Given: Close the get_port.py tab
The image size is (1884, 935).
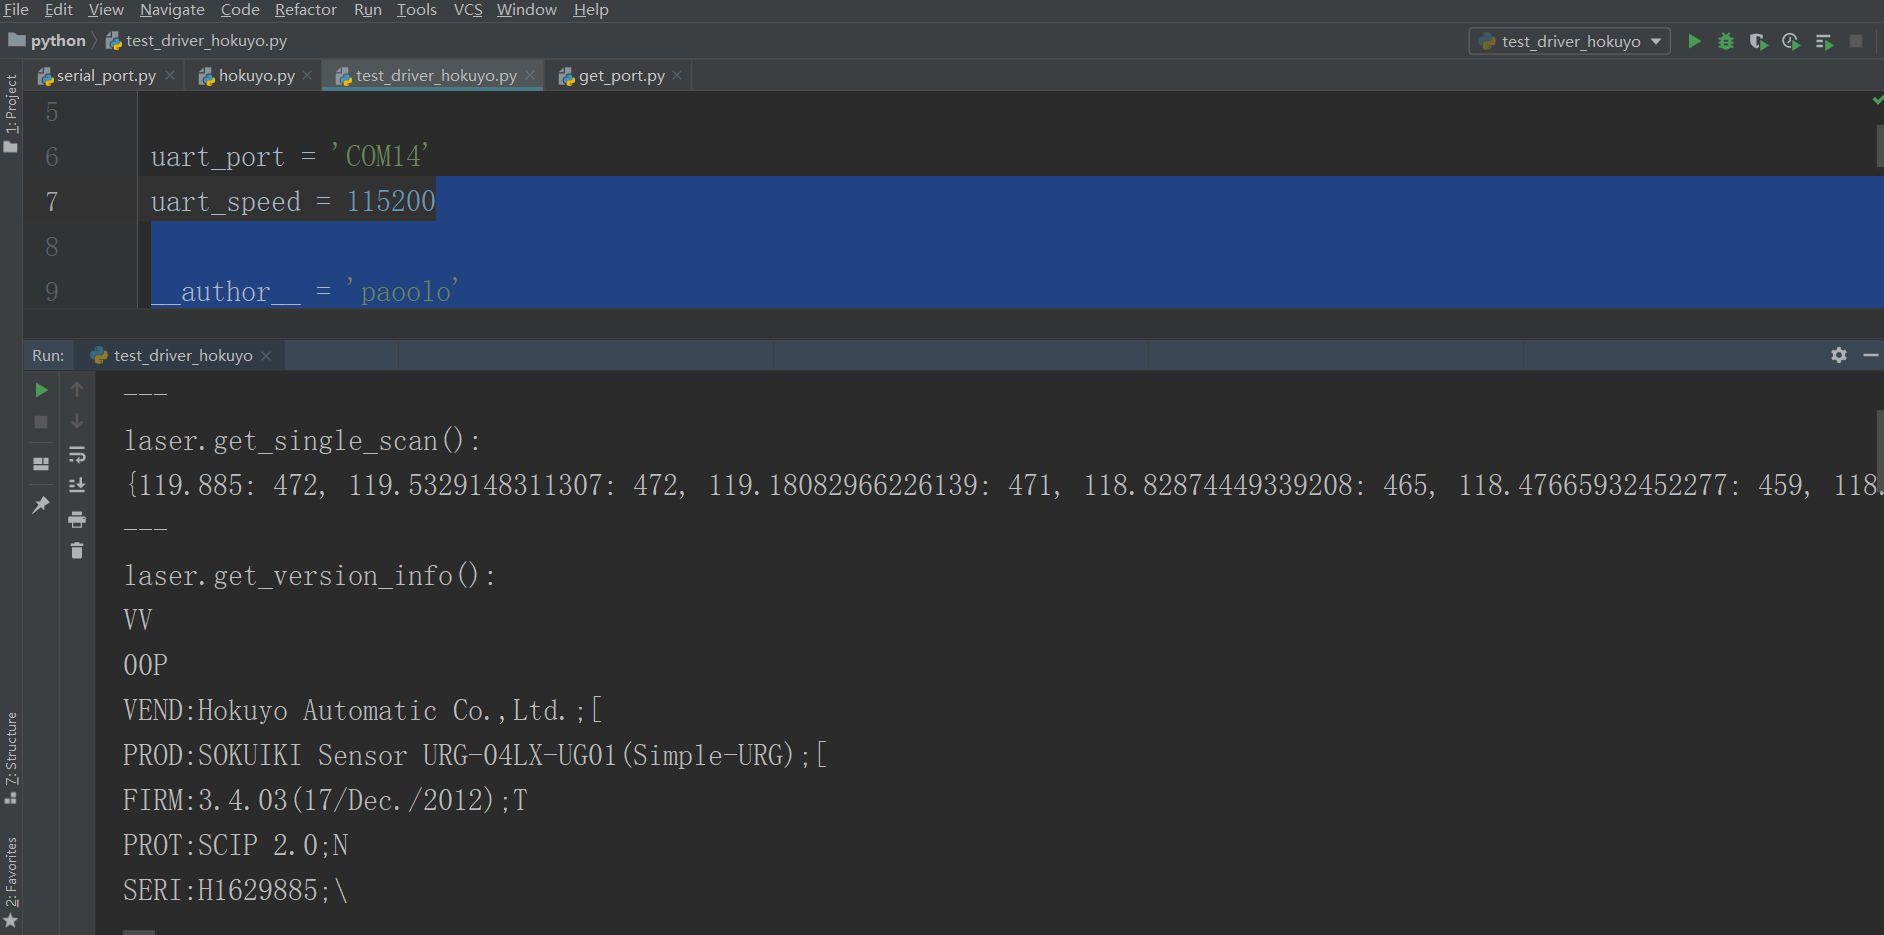Looking at the screenshot, I should (677, 75).
